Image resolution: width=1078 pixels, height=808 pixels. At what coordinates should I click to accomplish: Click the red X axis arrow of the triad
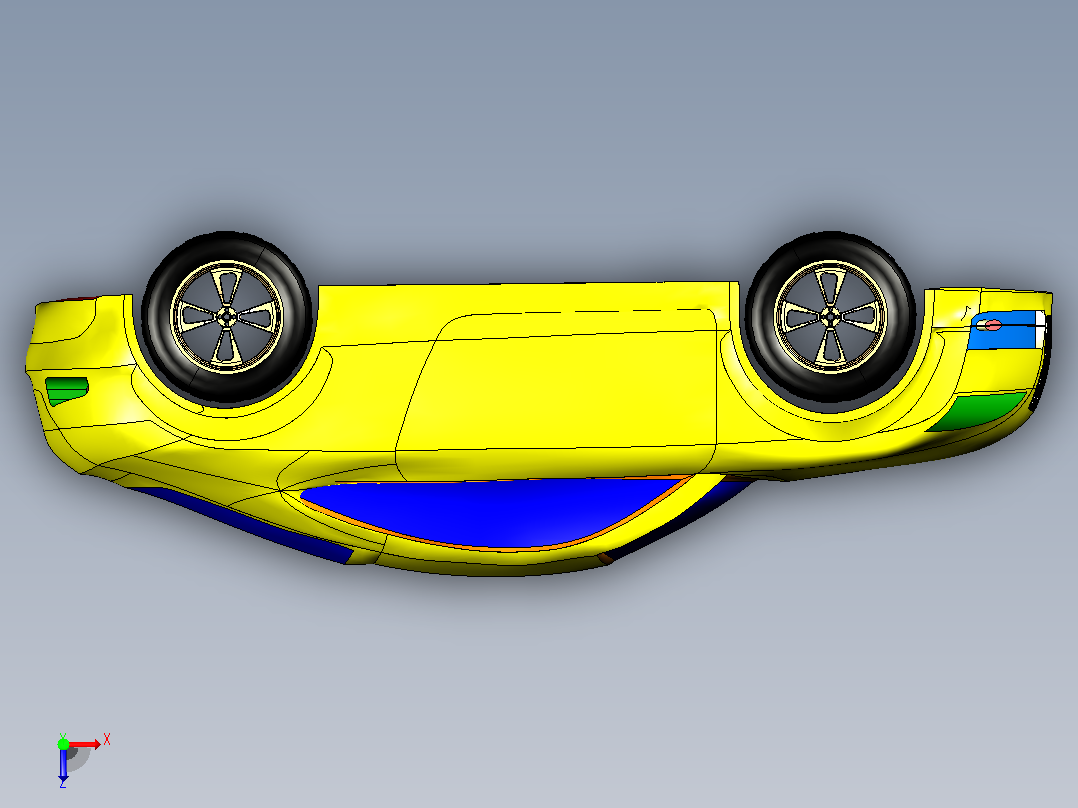[x=85, y=745]
